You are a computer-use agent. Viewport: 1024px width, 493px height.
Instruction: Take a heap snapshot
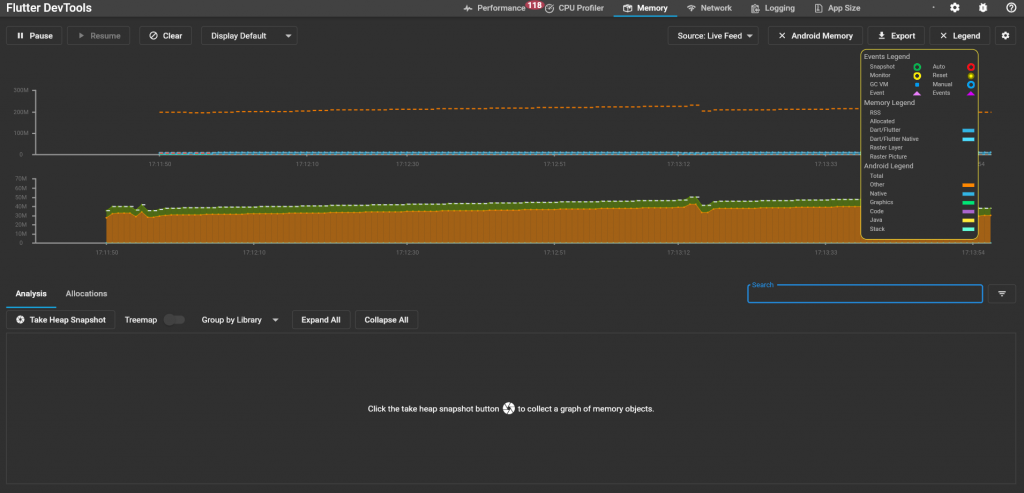click(61, 320)
